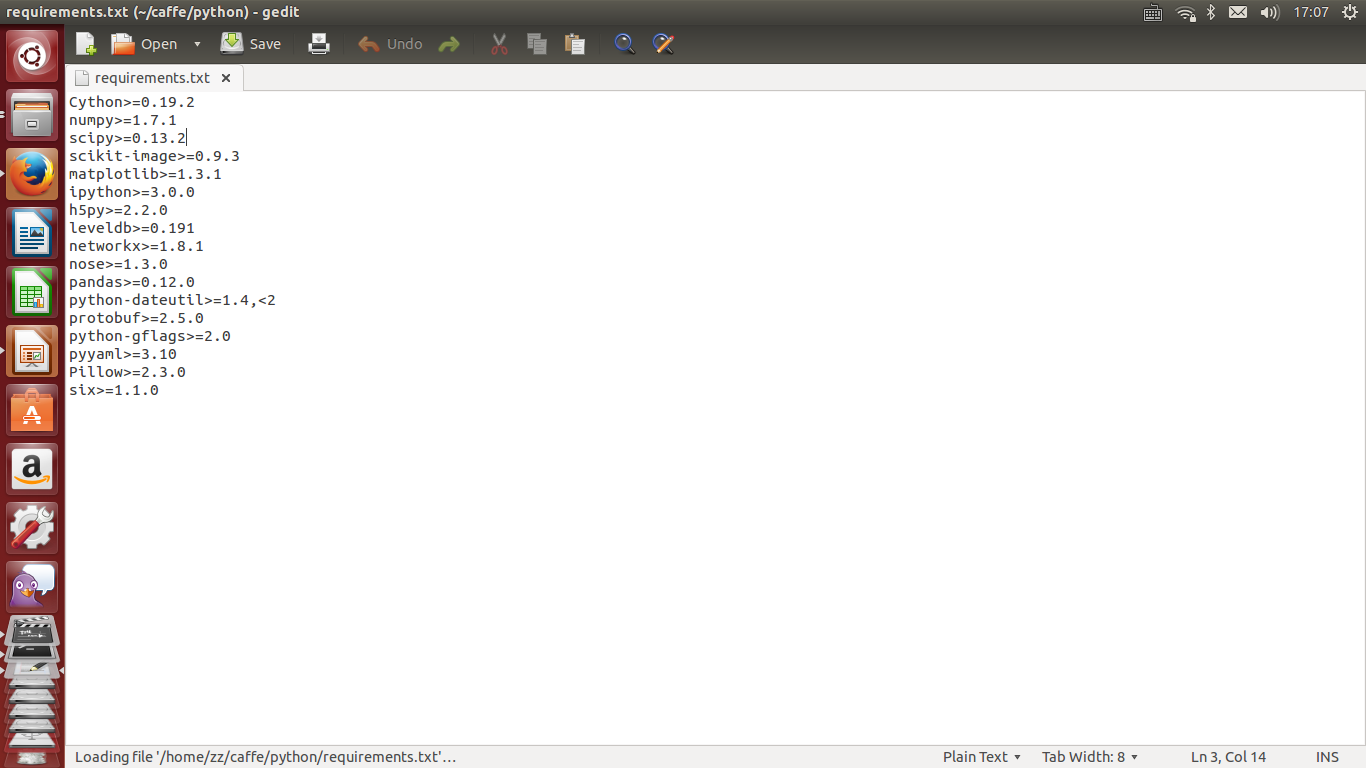Click the Copy icon in toolbar
The height and width of the screenshot is (768, 1366).
537,44
